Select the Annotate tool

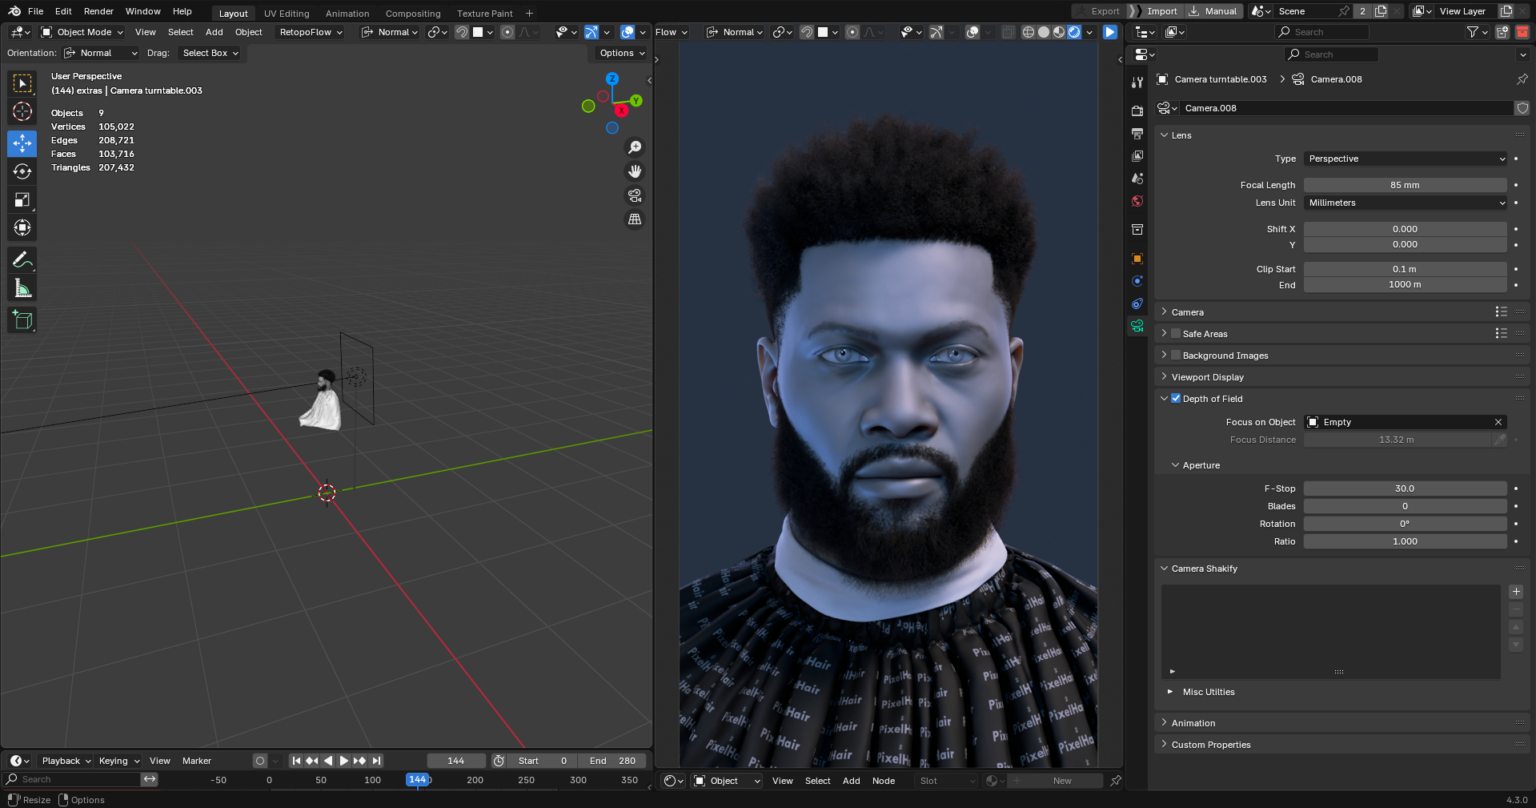click(x=22, y=260)
